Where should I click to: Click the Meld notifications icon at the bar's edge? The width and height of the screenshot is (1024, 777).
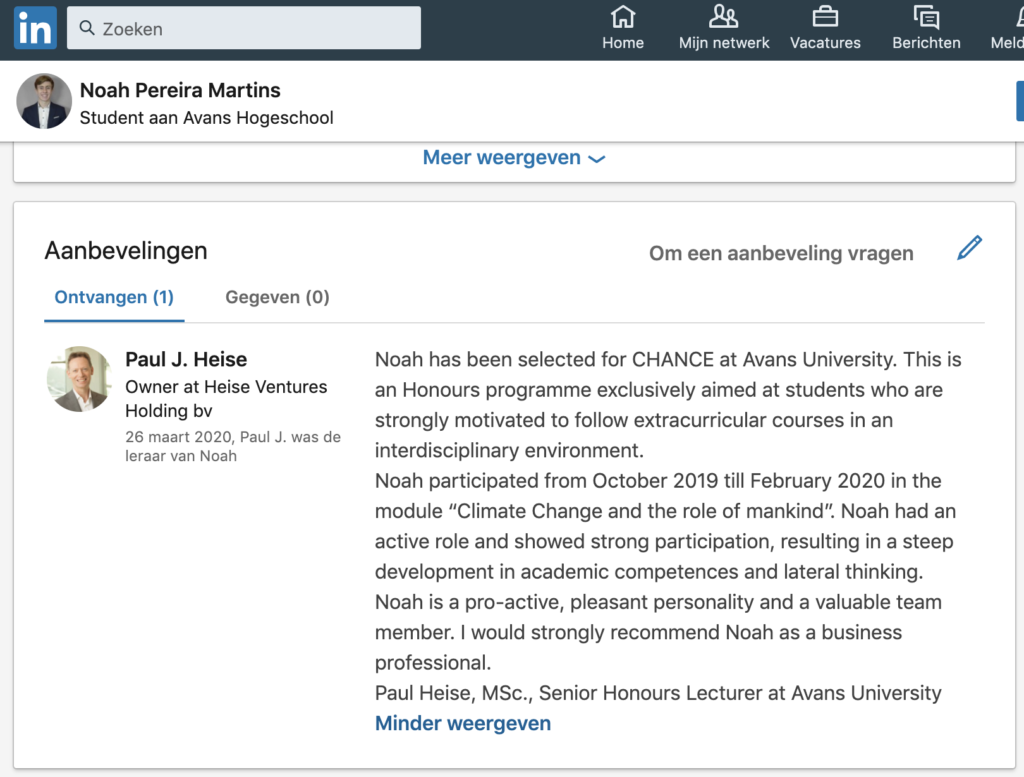click(1009, 28)
